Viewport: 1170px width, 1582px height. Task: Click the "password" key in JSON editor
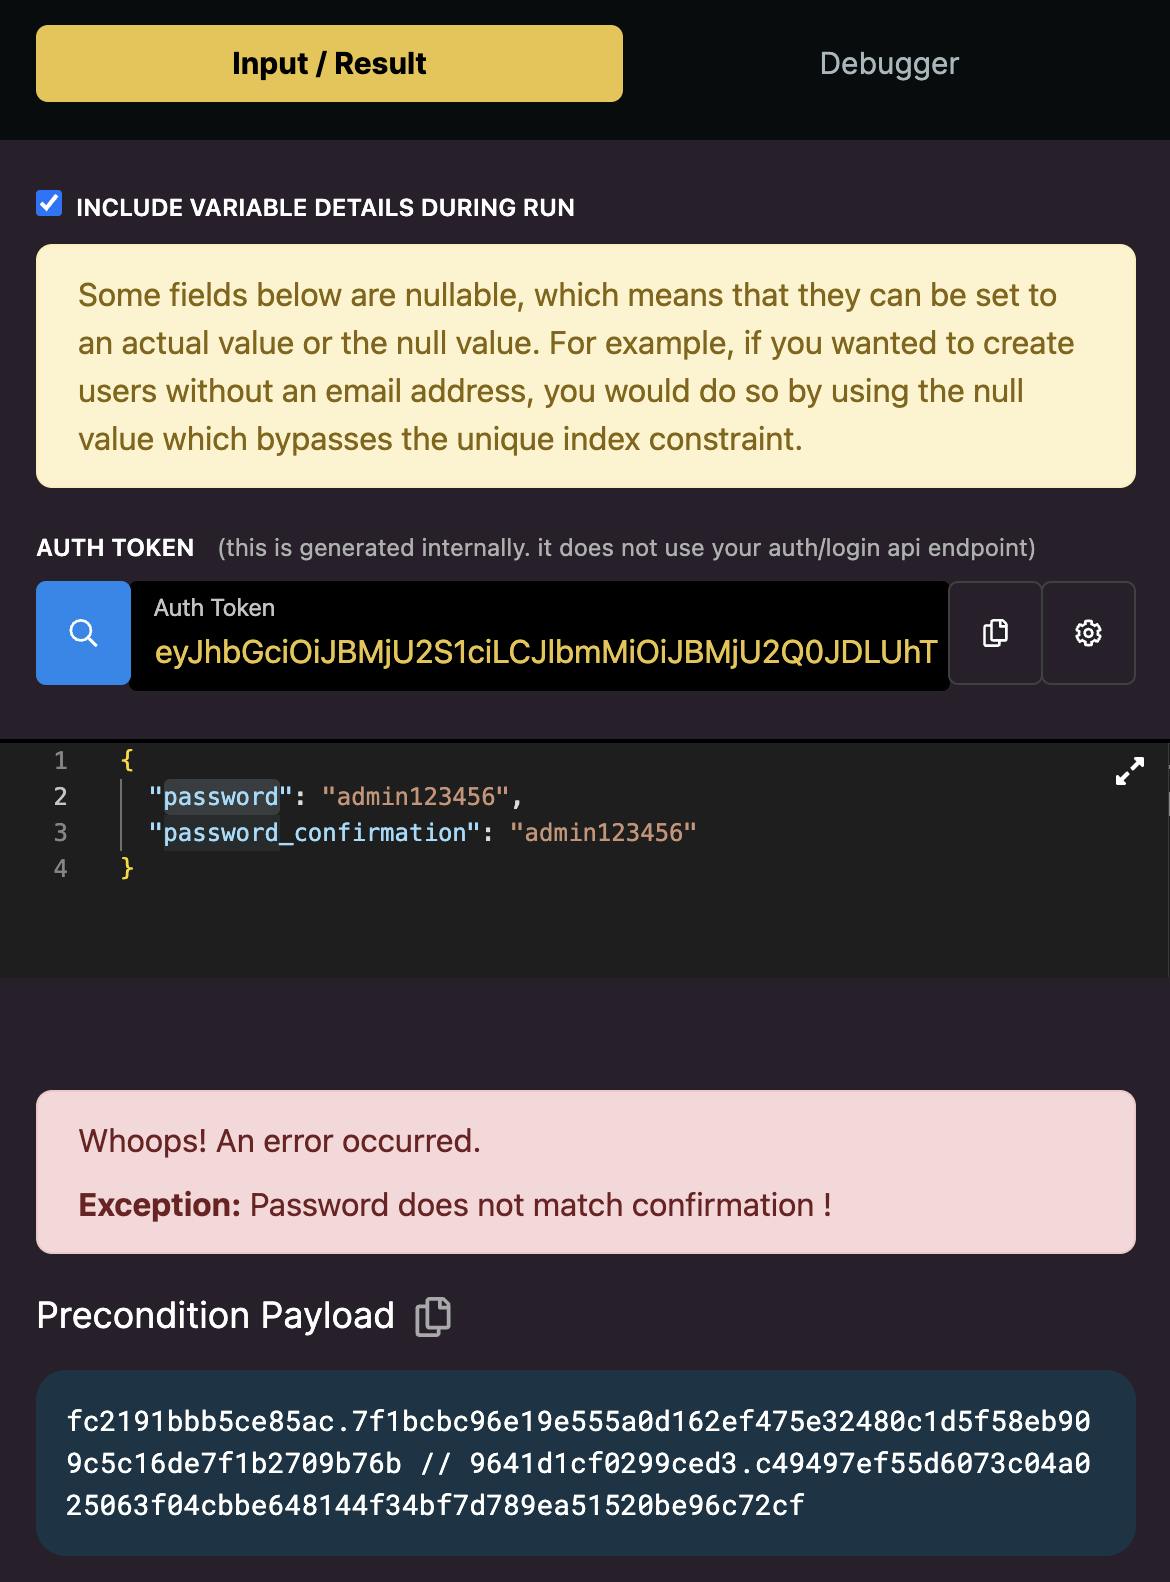221,797
